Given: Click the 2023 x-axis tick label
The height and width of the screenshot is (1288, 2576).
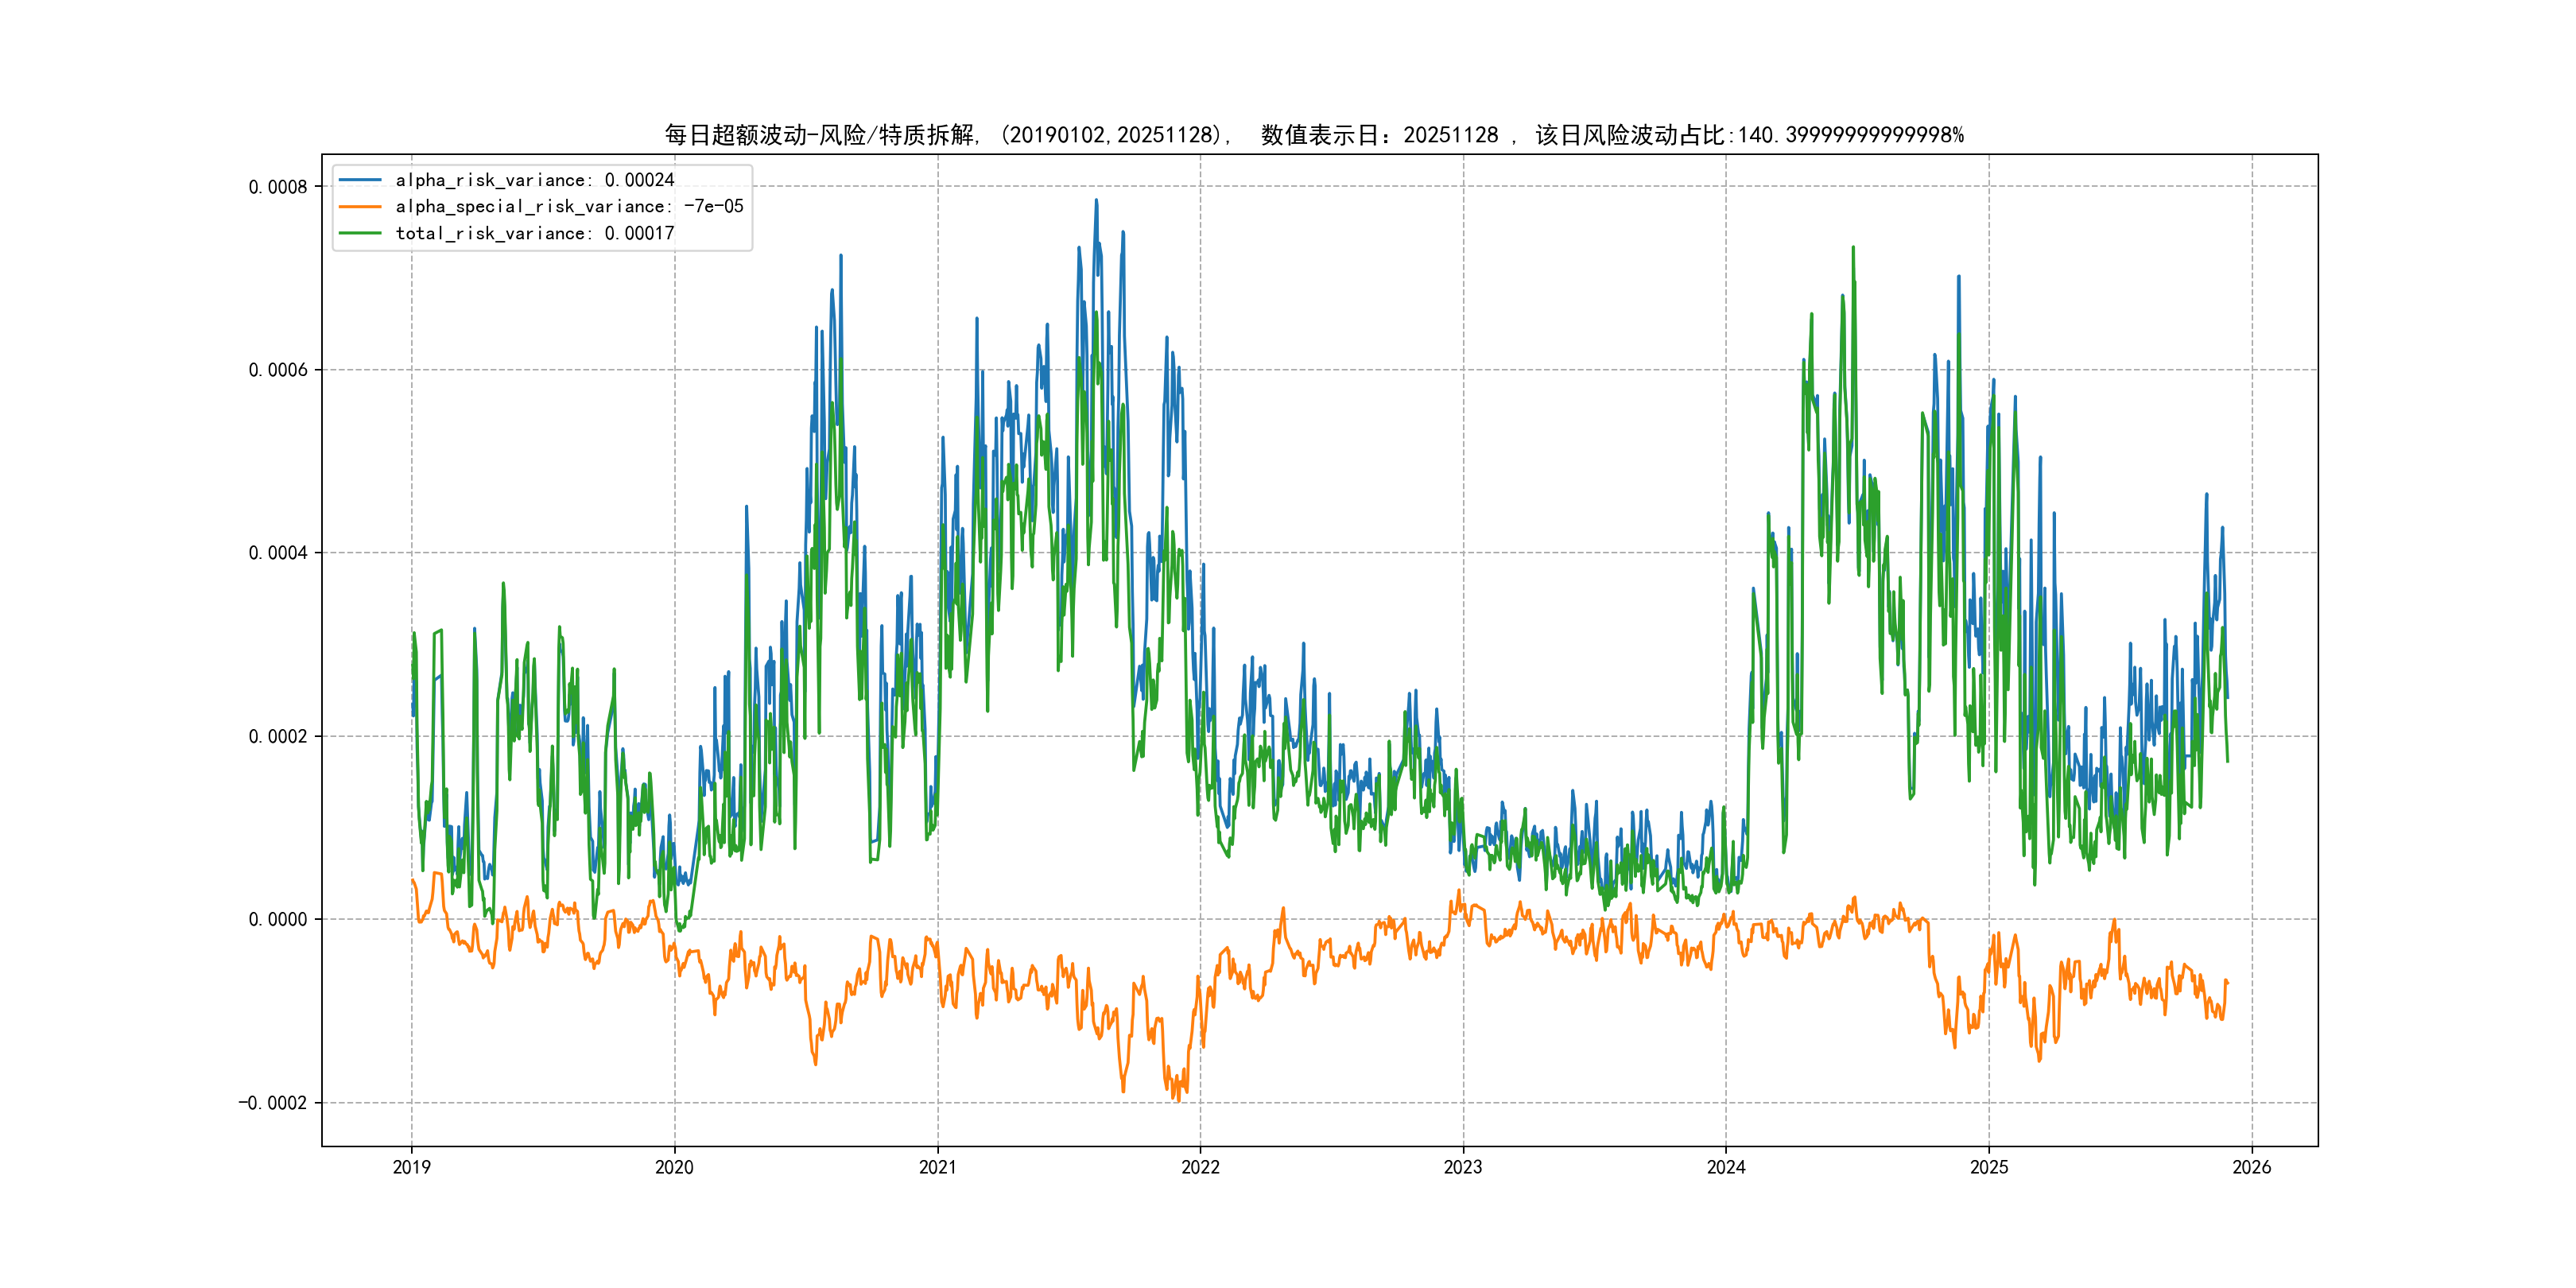Looking at the screenshot, I should [1463, 1167].
